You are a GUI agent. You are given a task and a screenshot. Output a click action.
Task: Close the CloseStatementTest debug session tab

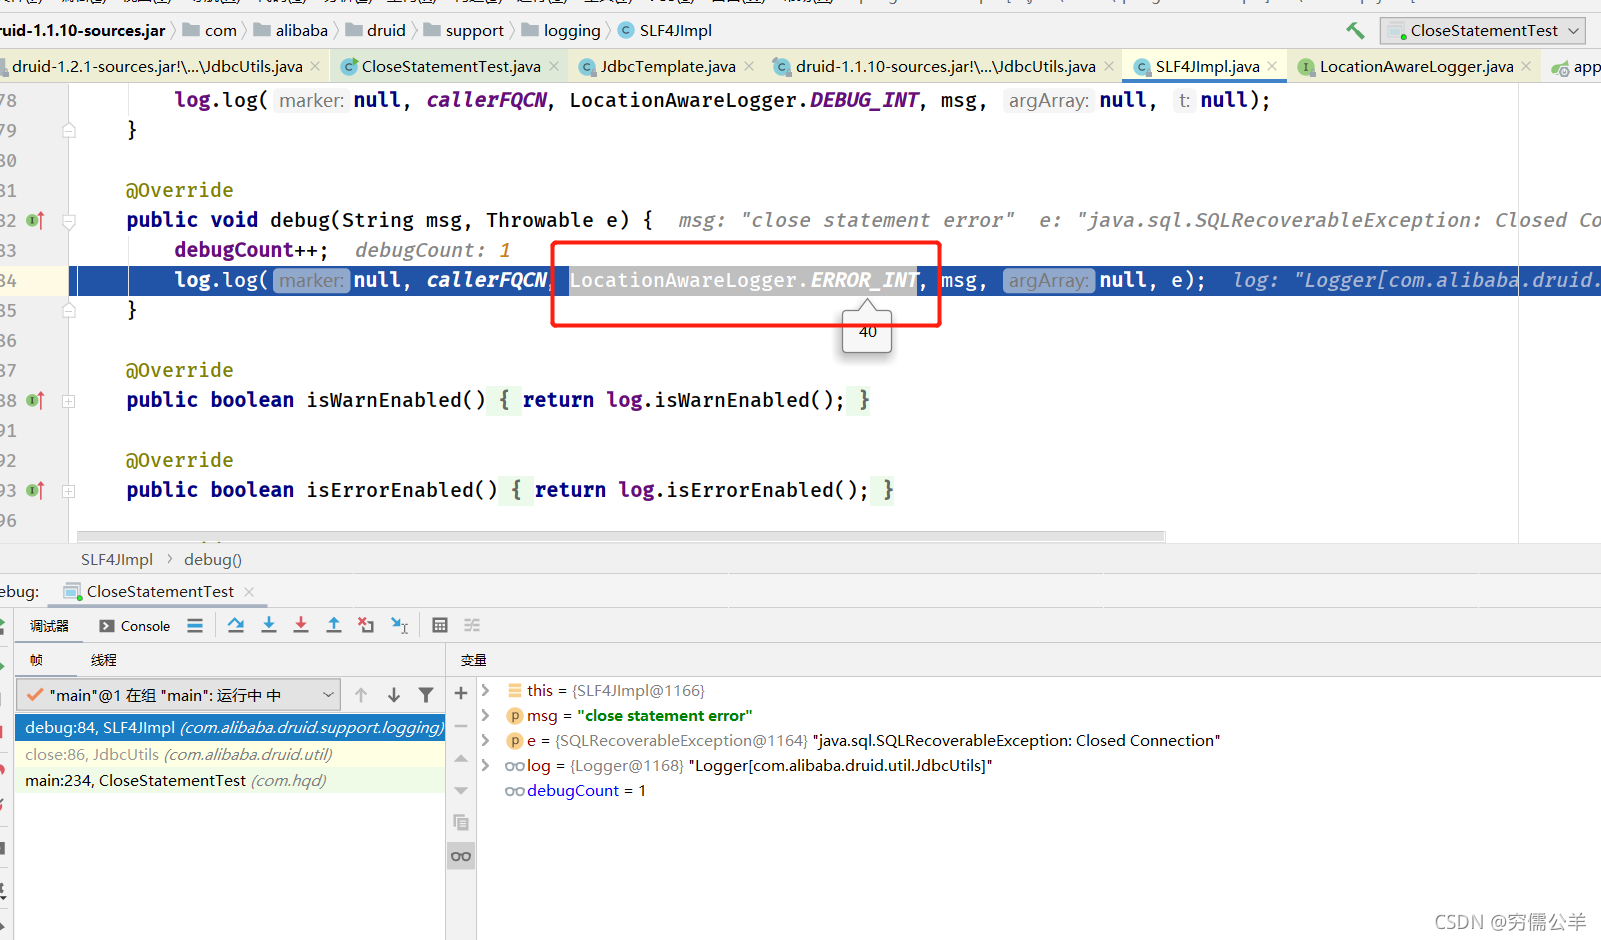coord(249,592)
